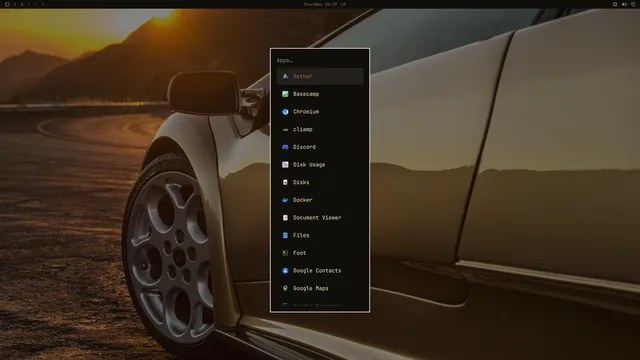Click the volume icon in top bar
The image size is (640, 360).
(624, 4)
